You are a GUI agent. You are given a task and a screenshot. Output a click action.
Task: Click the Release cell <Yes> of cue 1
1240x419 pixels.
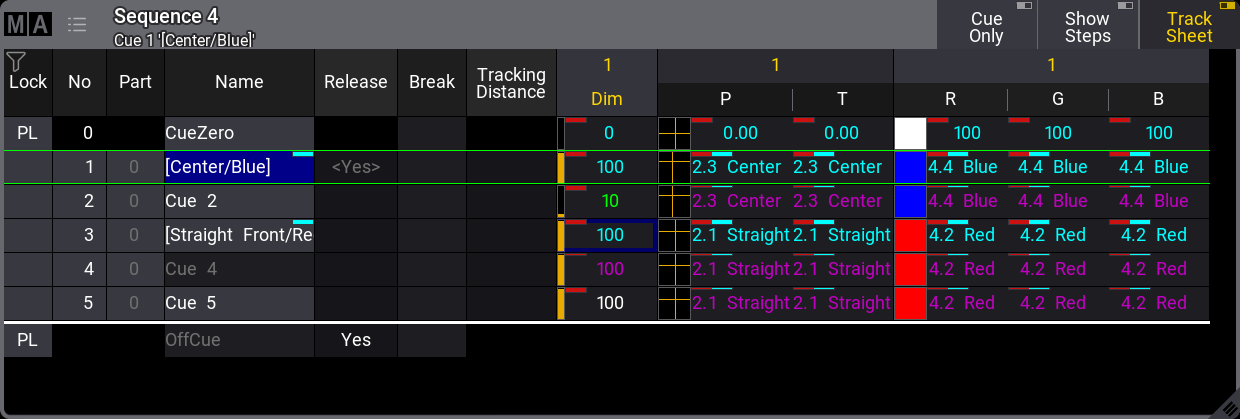coord(356,167)
